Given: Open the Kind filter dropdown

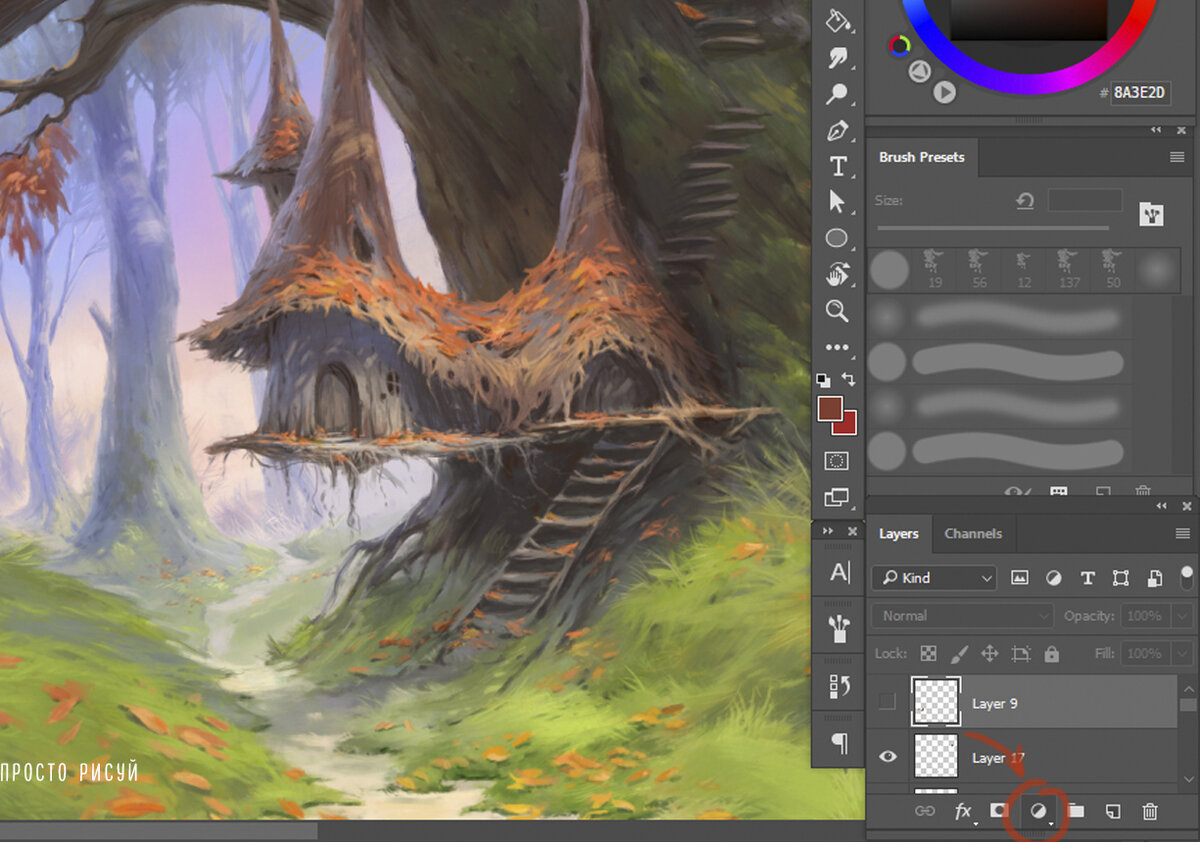Looking at the screenshot, I should (x=933, y=578).
